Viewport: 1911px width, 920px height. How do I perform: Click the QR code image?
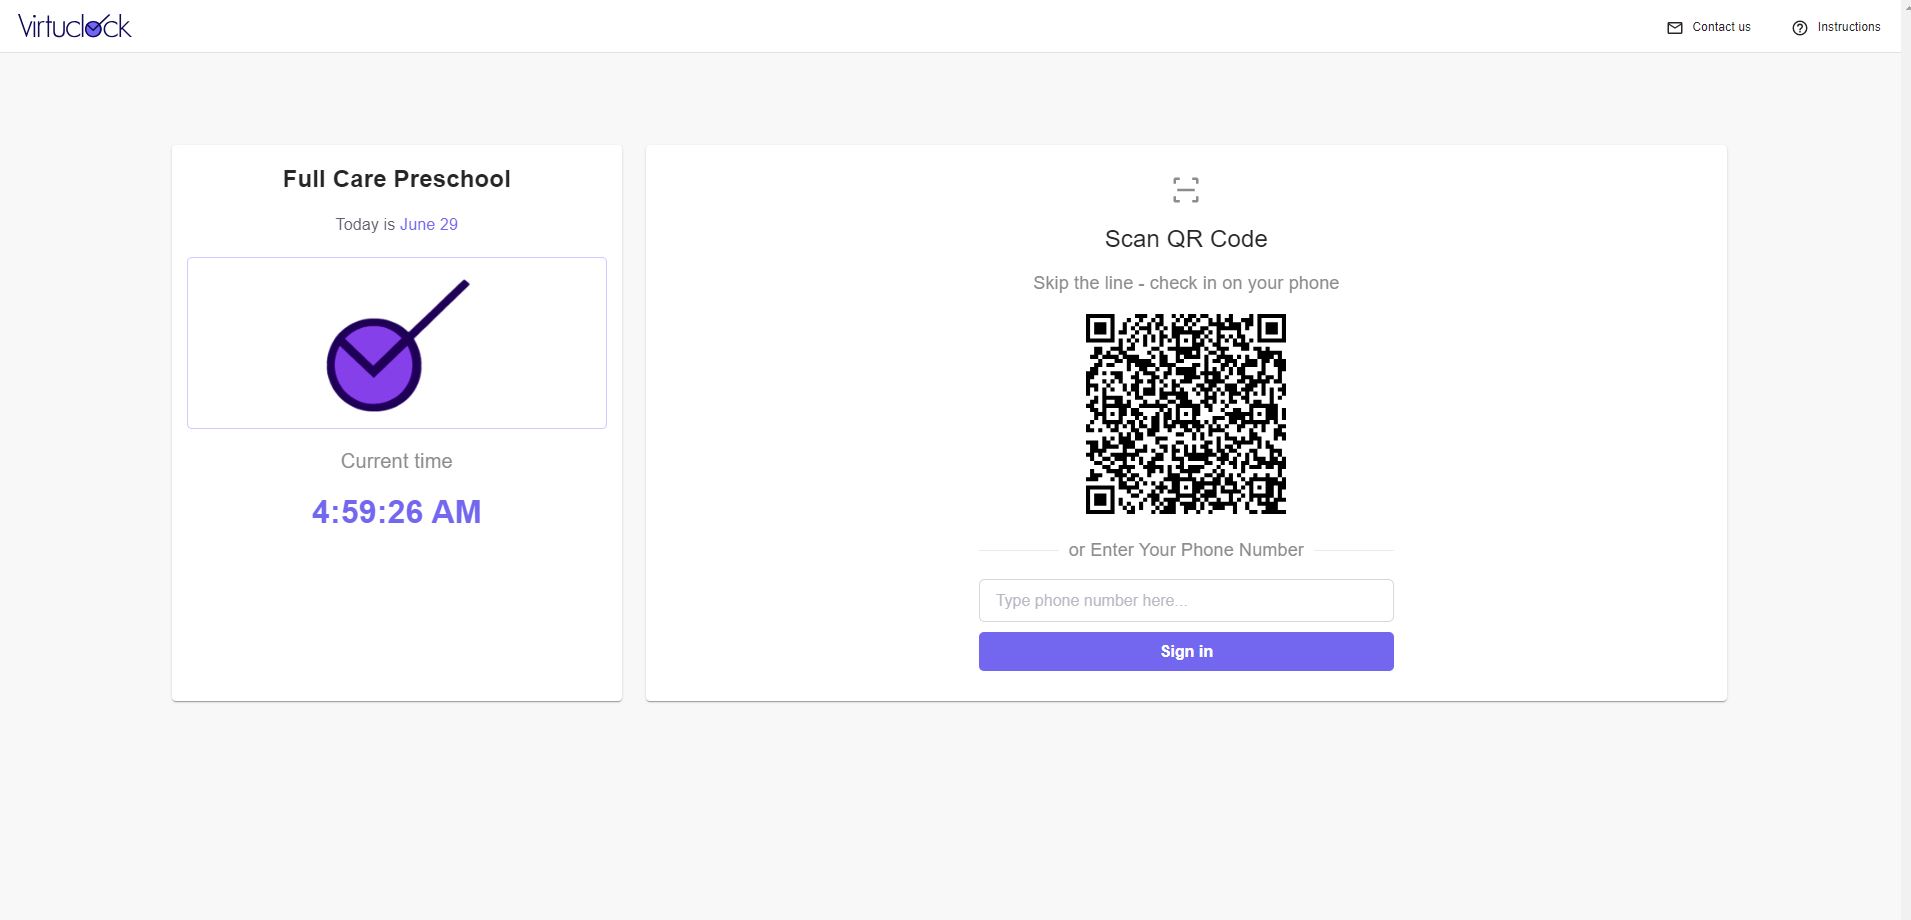pyautogui.click(x=1186, y=414)
